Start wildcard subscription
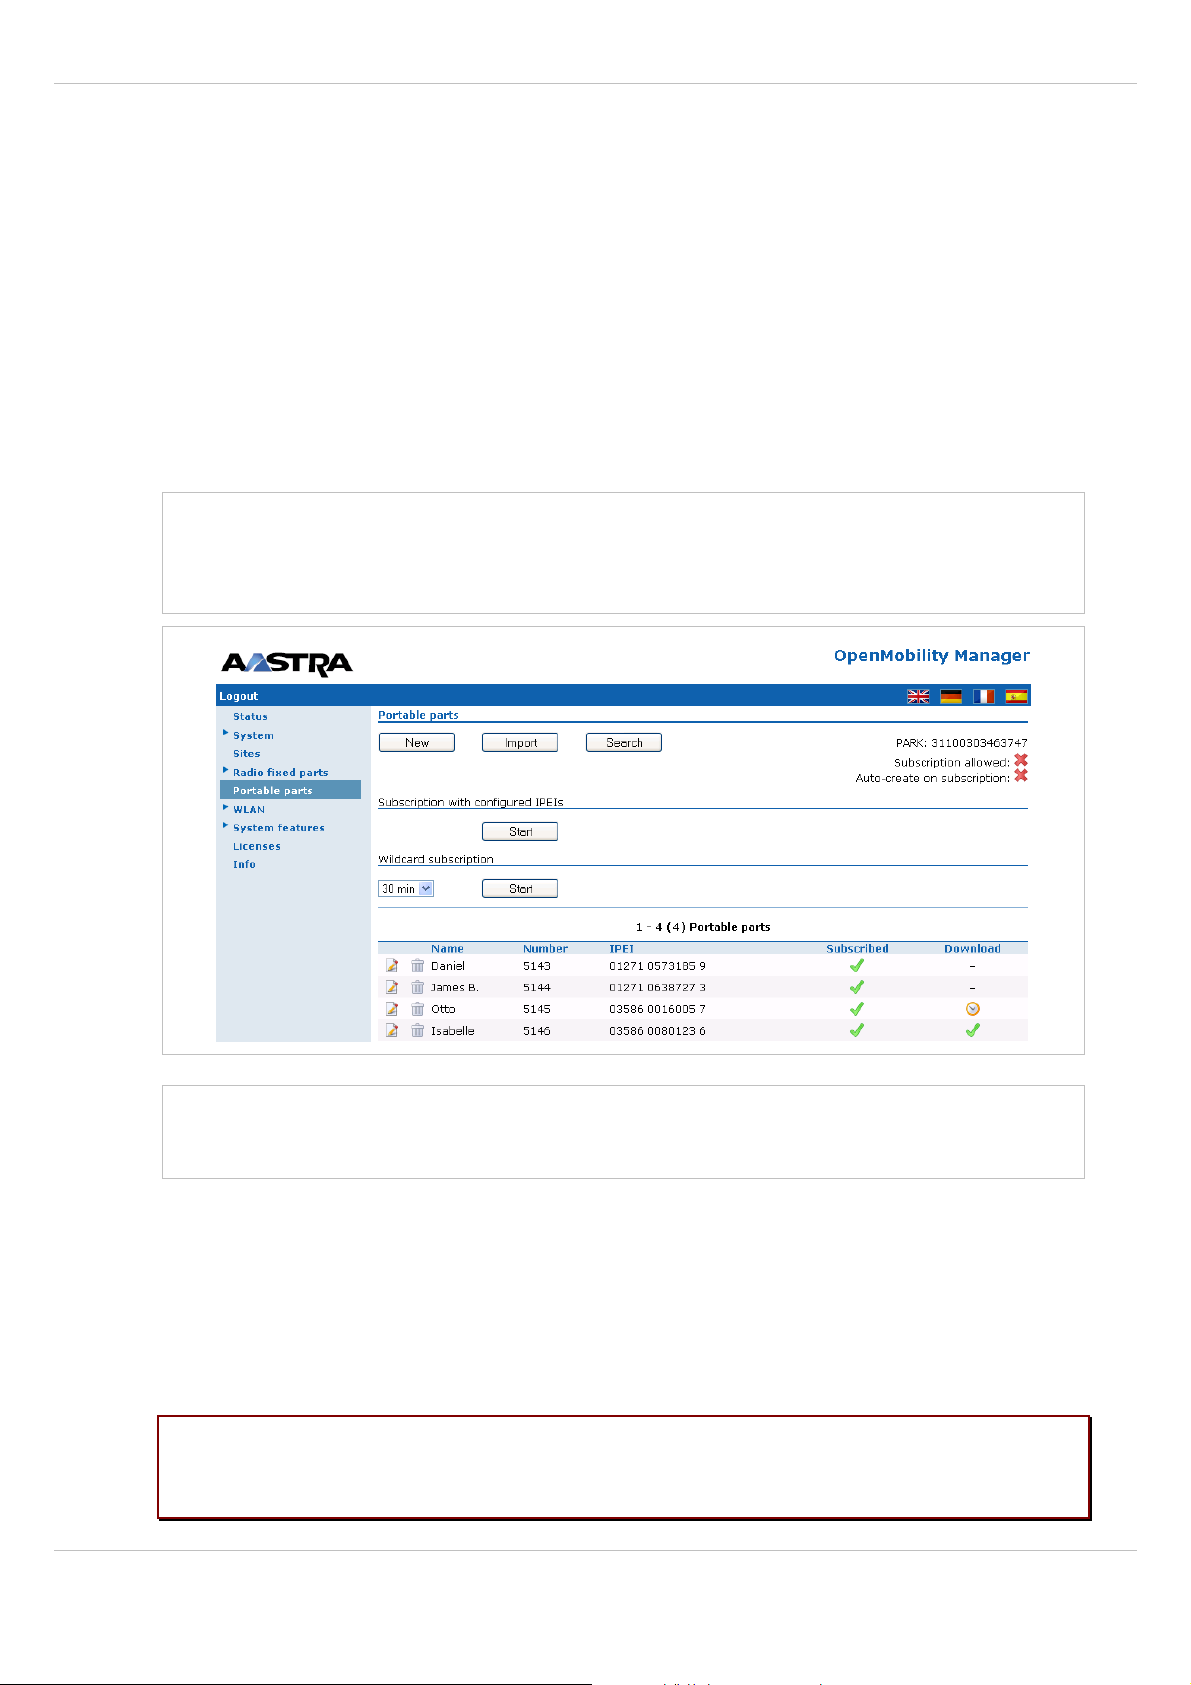 pos(520,888)
